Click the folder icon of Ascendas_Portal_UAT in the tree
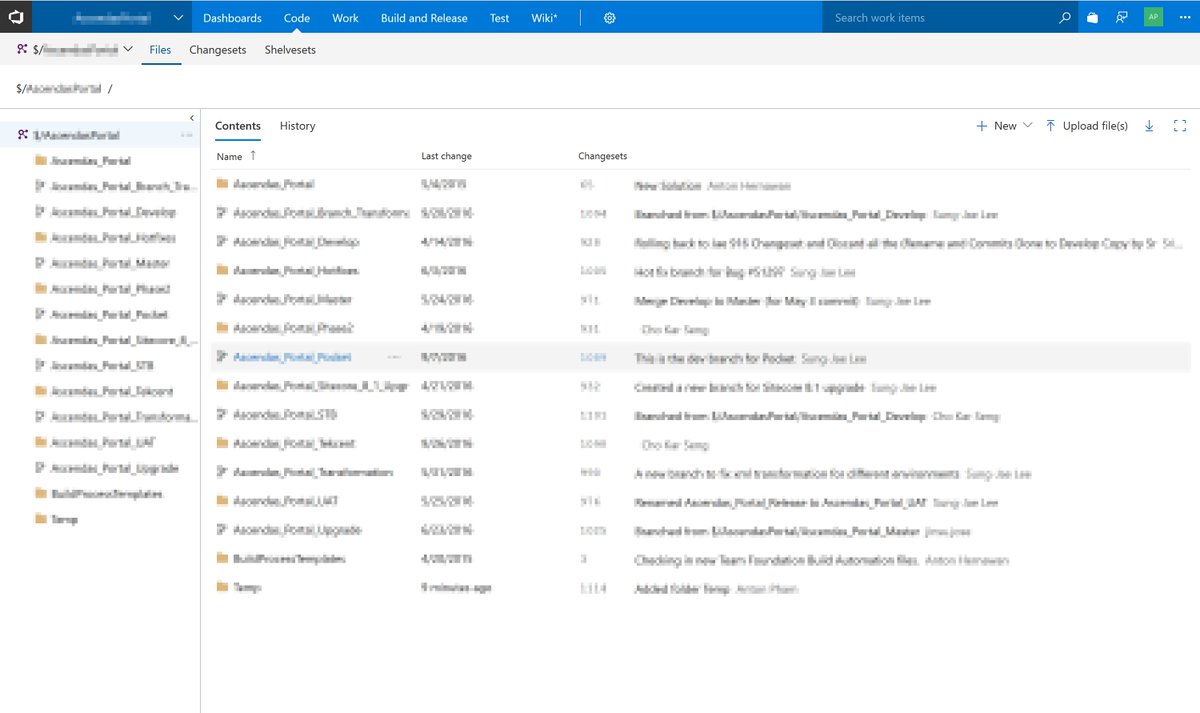 point(41,442)
